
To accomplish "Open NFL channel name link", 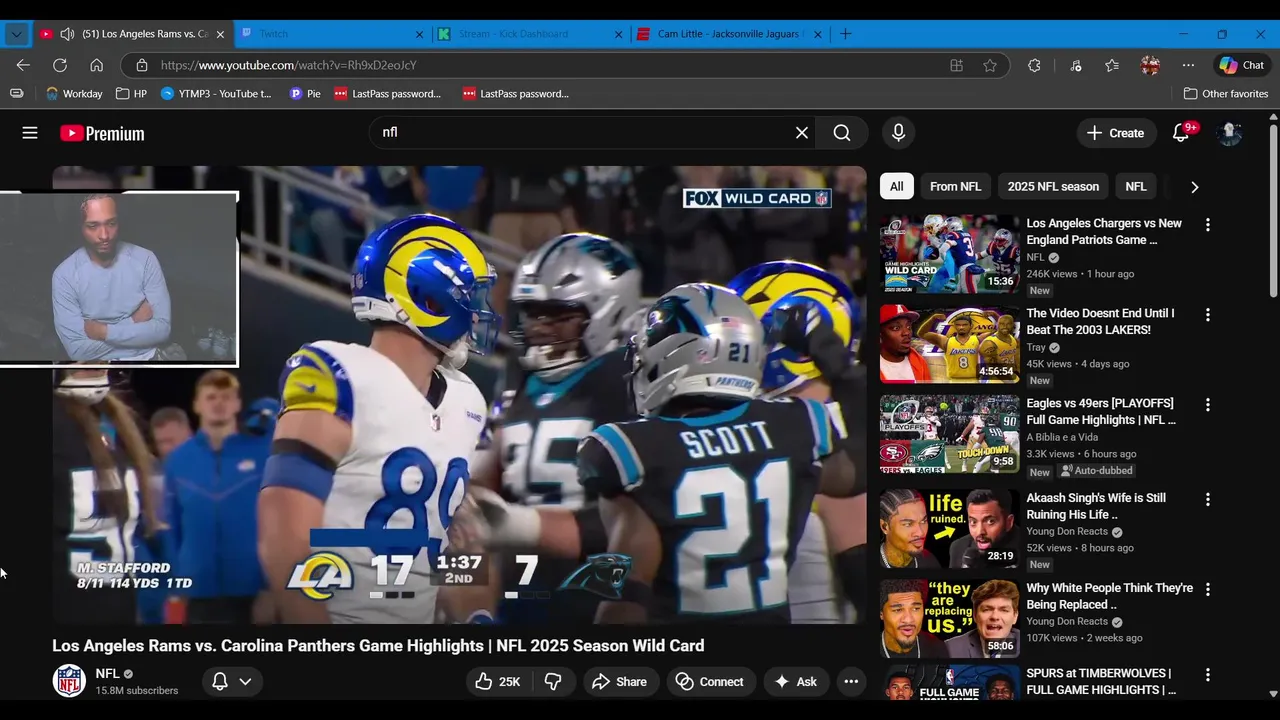I will click(107, 674).
